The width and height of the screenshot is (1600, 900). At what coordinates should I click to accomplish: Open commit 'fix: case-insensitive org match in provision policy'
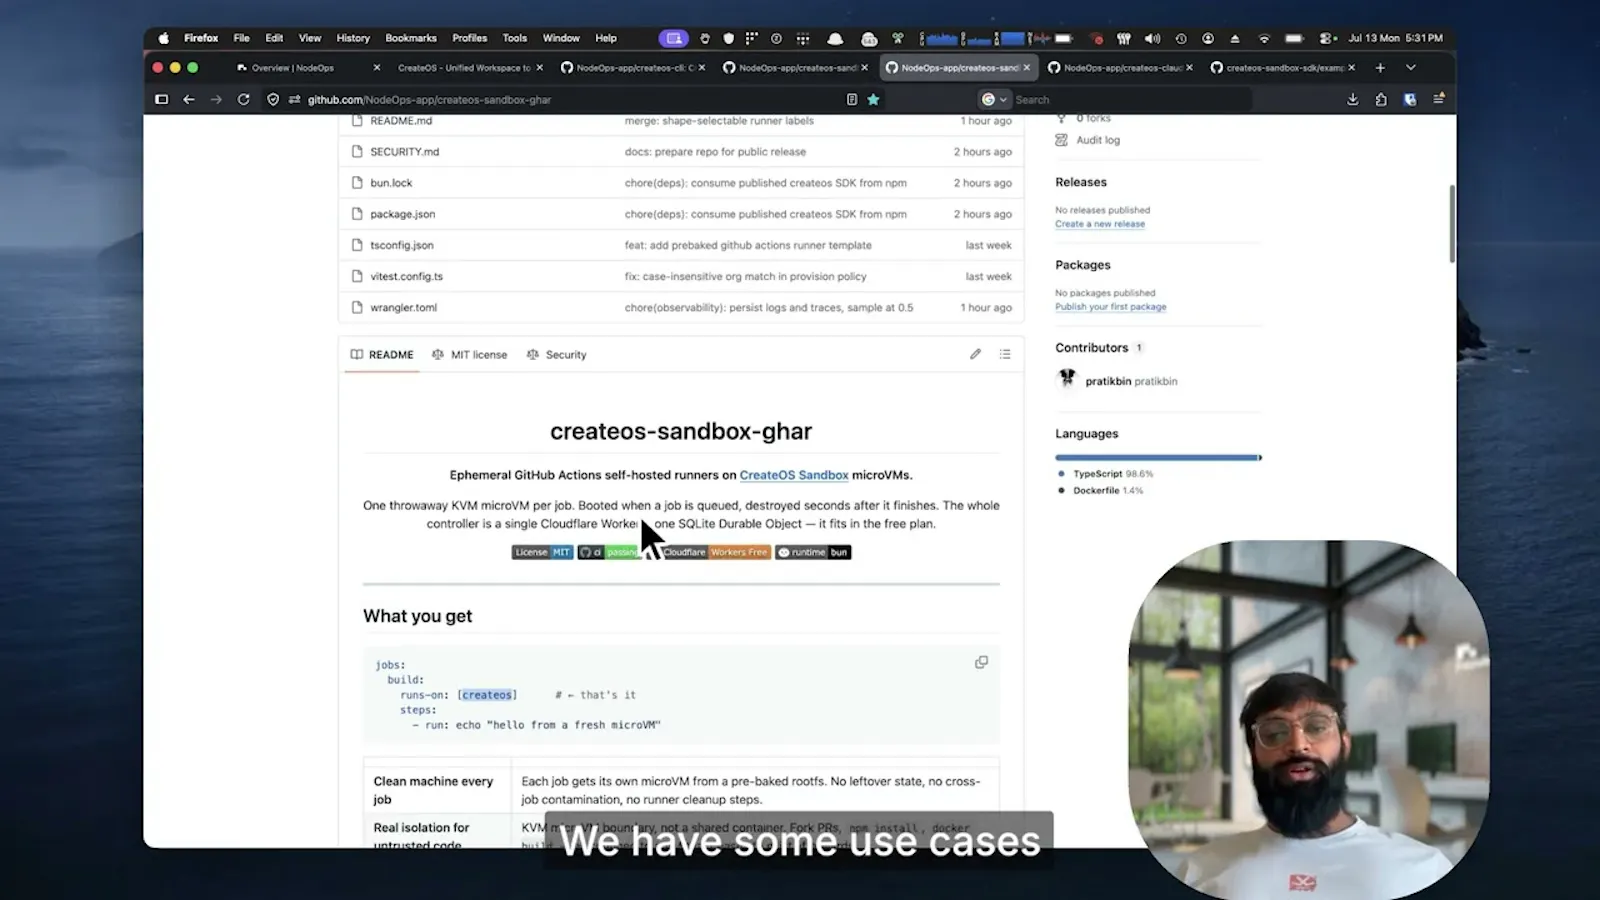click(745, 276)
